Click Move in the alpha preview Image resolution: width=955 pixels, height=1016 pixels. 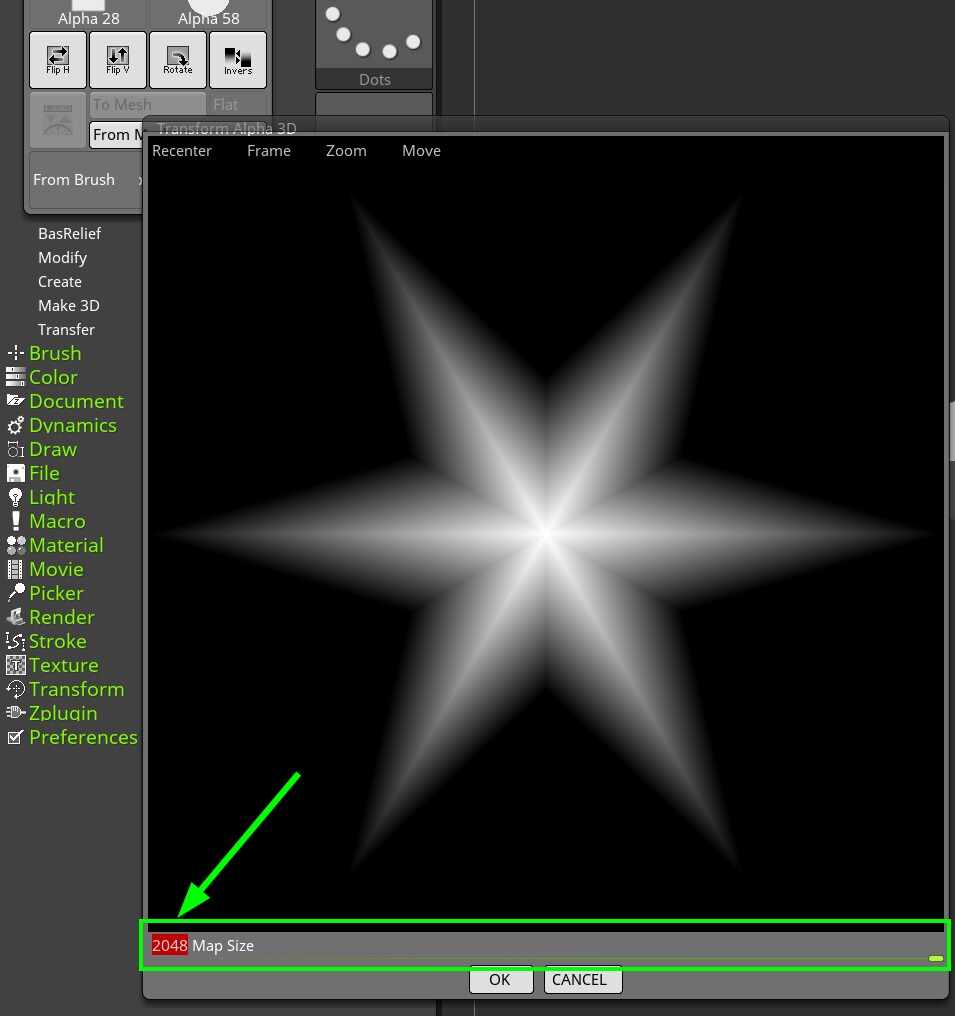coord(421,150)
